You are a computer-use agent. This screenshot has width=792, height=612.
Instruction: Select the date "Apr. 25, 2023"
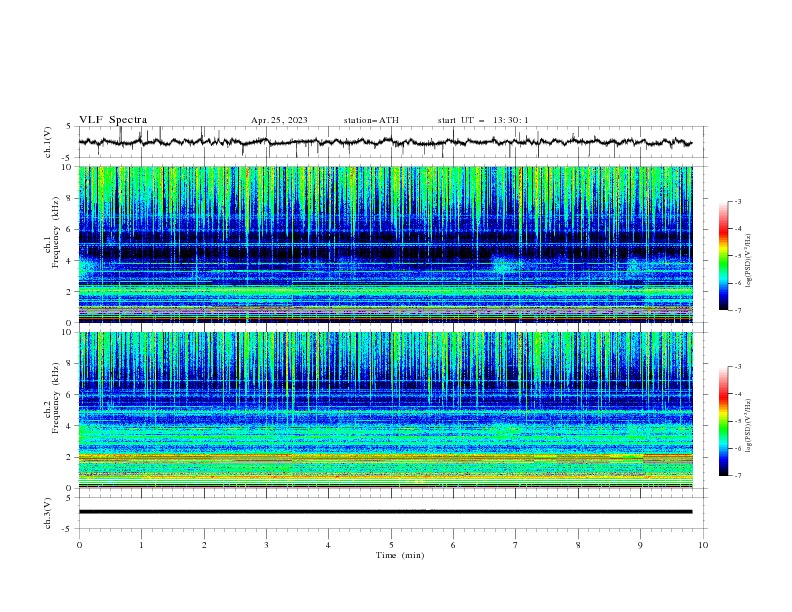(279, 120)
